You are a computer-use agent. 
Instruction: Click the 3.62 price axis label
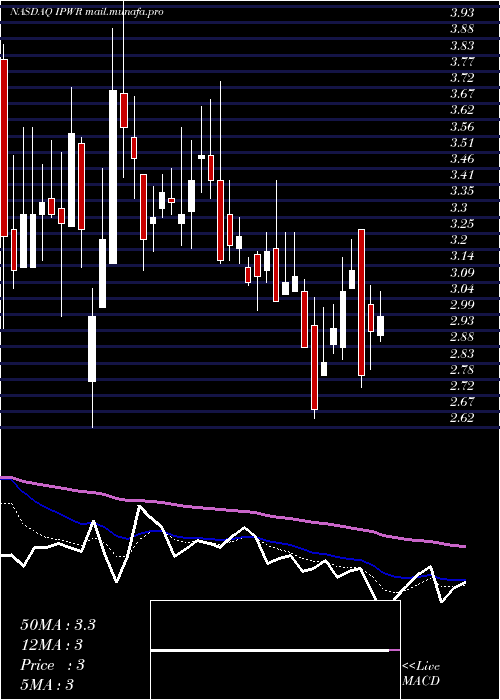tap(462, 110)
